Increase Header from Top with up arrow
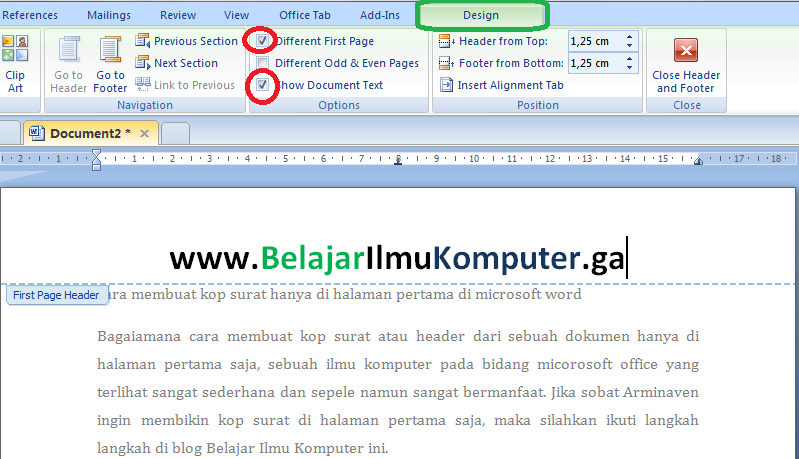This screenshot has height=459, width=799. pyautogui.click(x=630, y=37)
